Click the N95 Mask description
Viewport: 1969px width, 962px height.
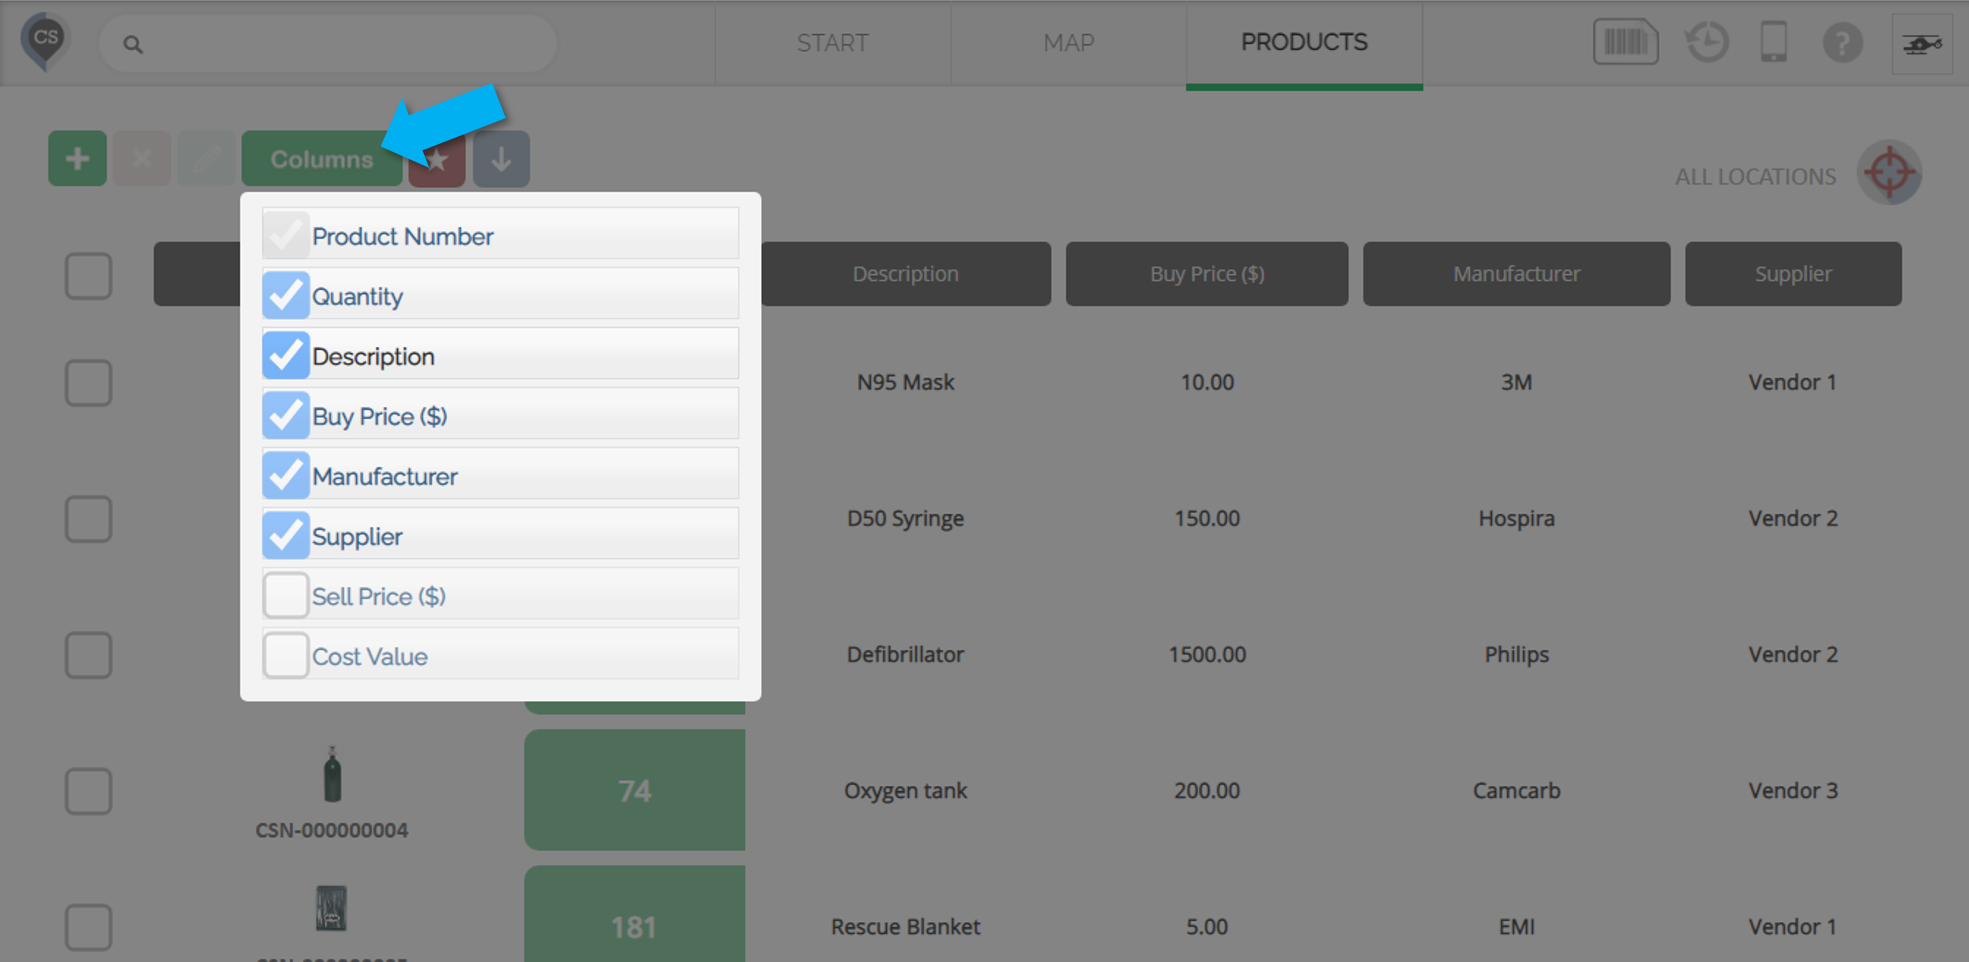pos(905,382)
